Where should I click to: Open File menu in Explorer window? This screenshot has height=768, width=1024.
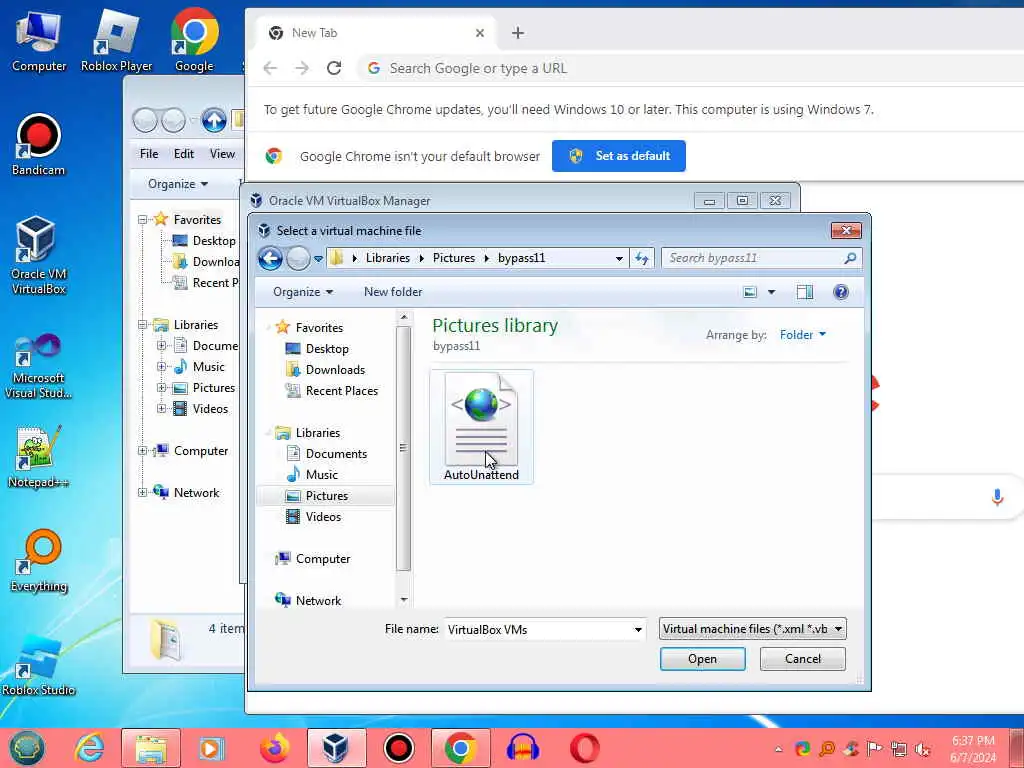(149, 153)
